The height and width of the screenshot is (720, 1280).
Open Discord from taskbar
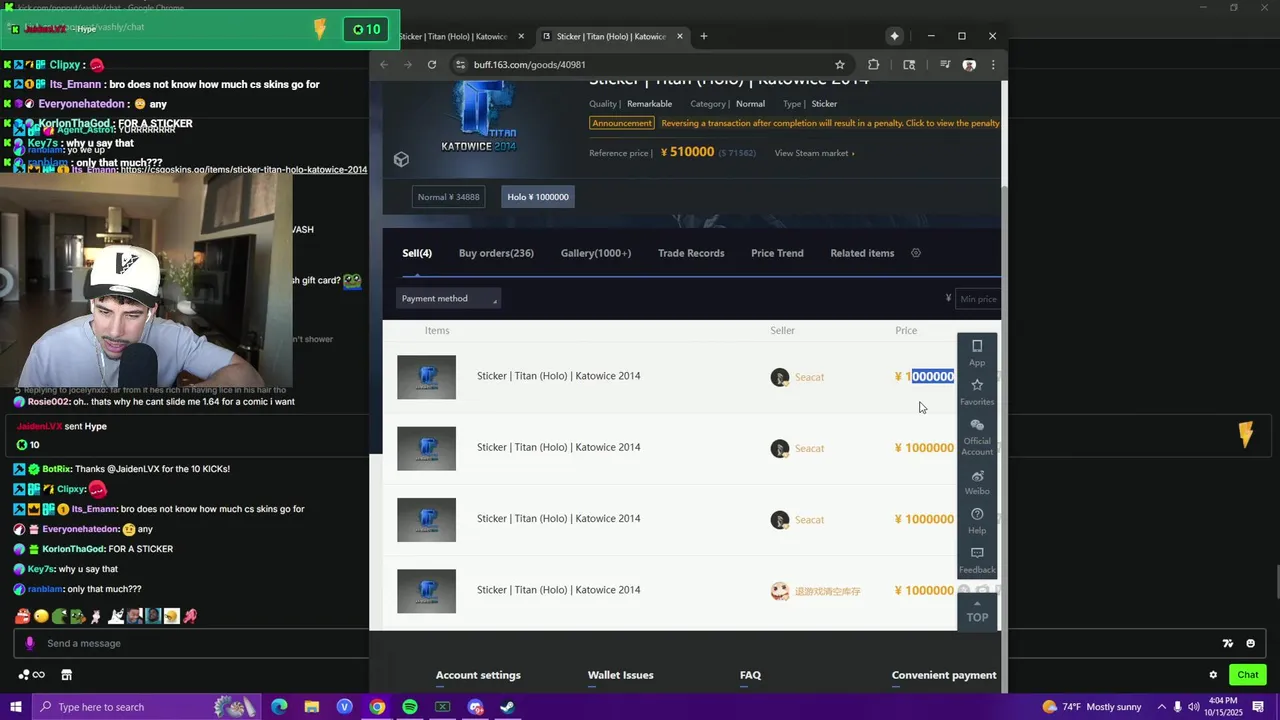click(x=475, y=707)
